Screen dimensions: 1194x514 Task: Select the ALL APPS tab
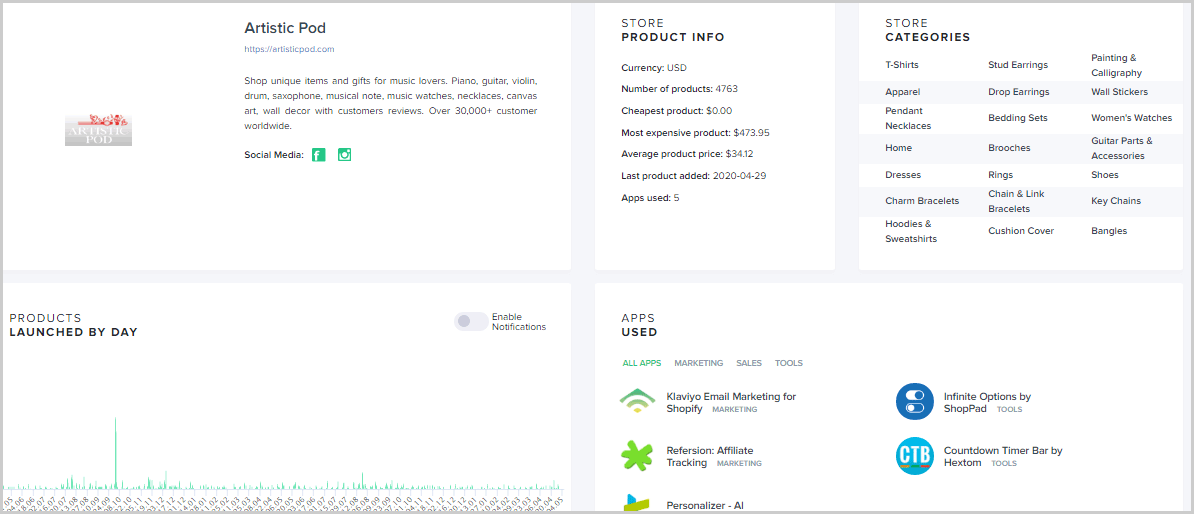click(642, 363)
